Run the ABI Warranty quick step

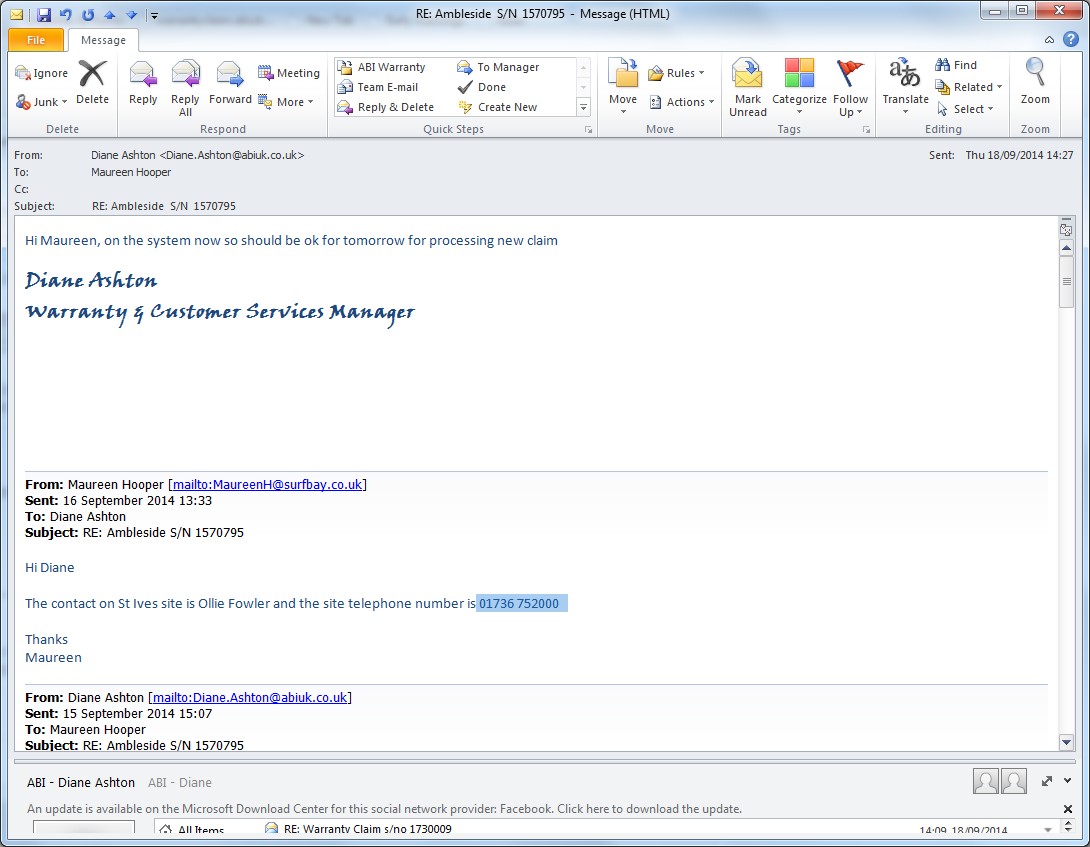(391, 67)
